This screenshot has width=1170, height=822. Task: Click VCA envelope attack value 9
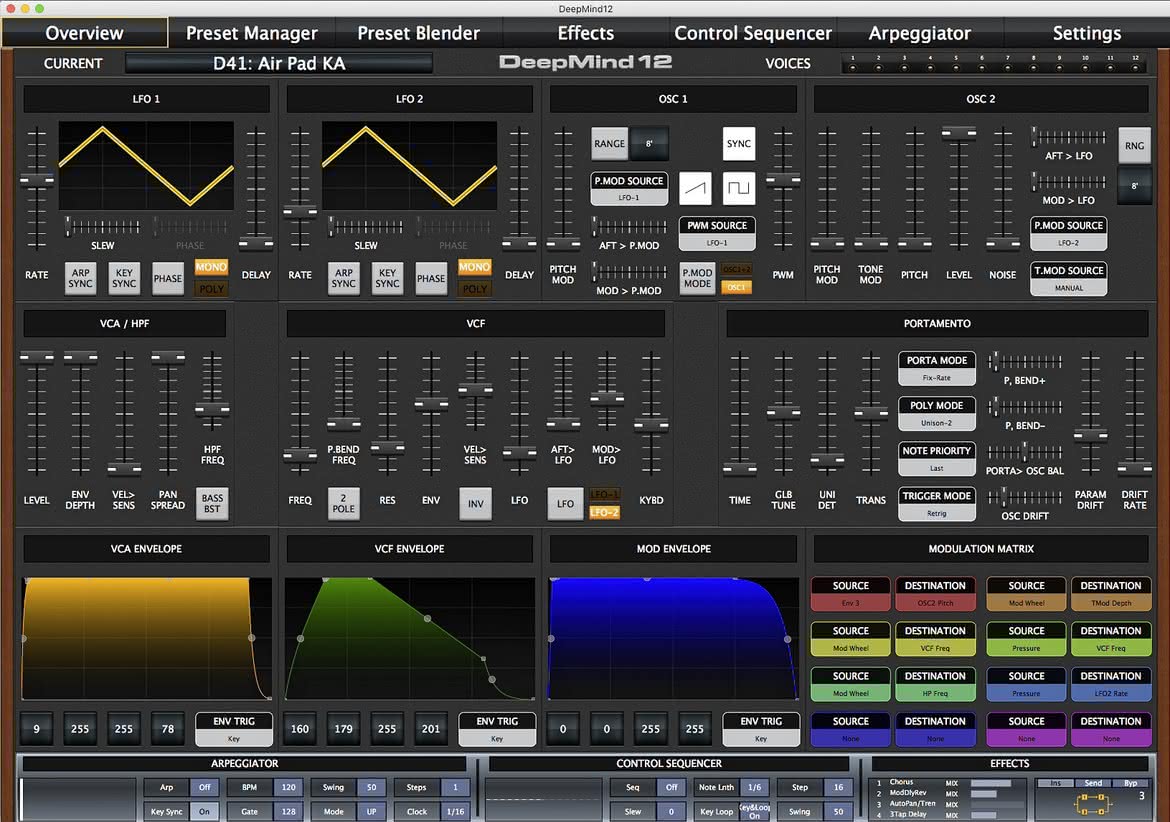point(37,729)
